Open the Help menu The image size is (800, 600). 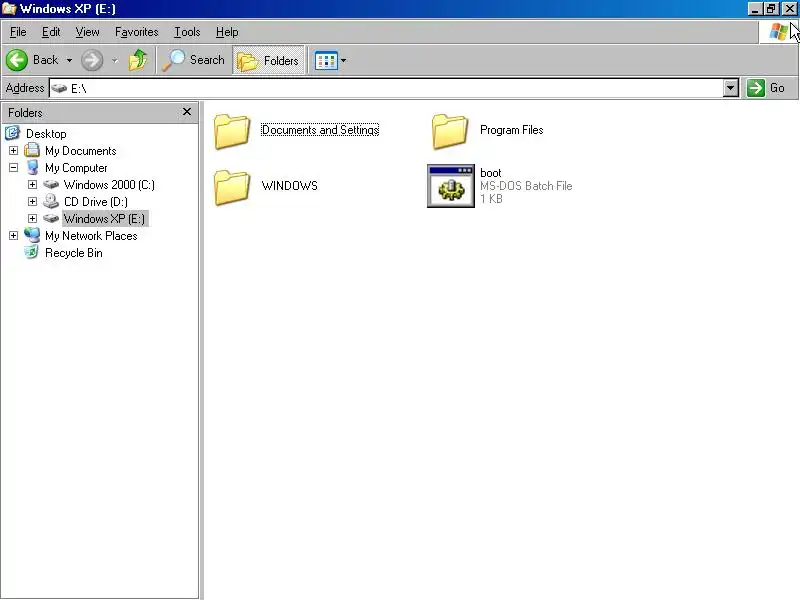(227, 32)
